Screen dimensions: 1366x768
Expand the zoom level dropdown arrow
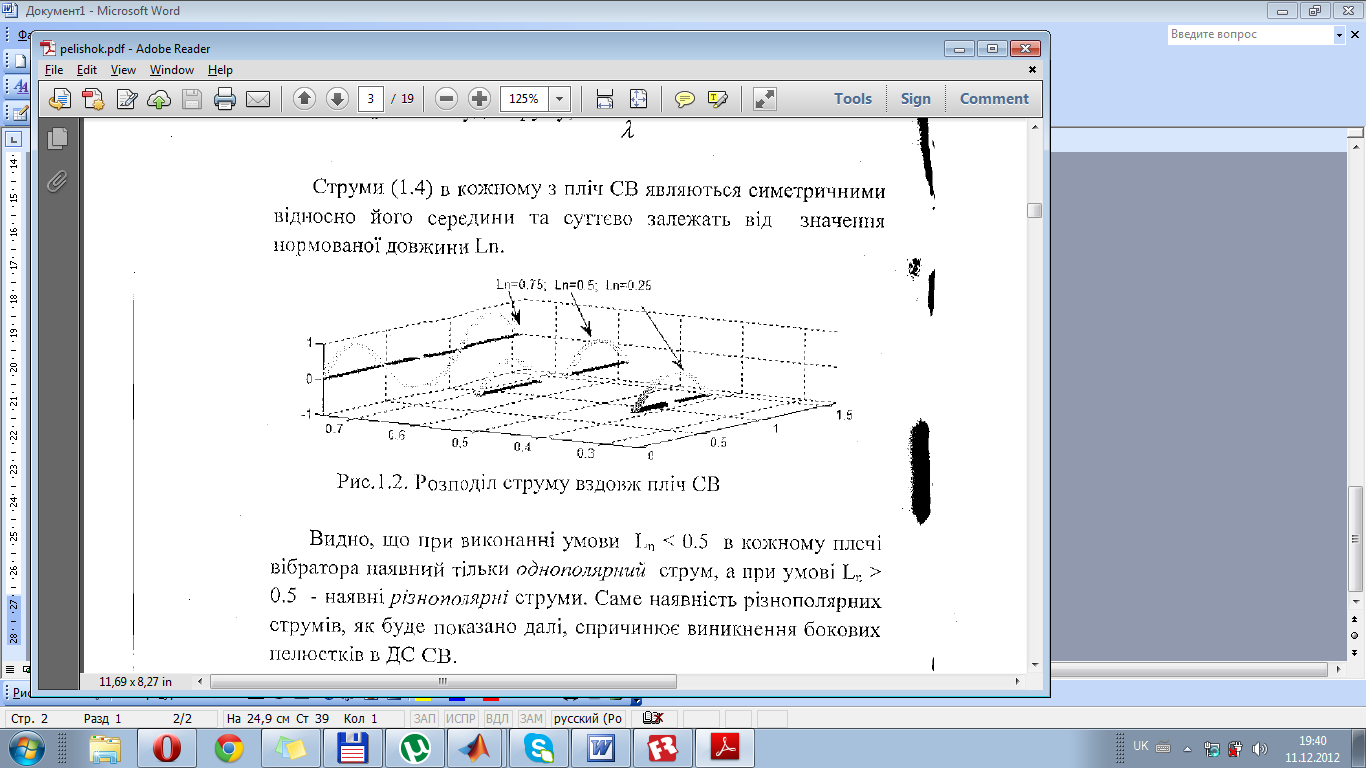[x=559, y=99]
